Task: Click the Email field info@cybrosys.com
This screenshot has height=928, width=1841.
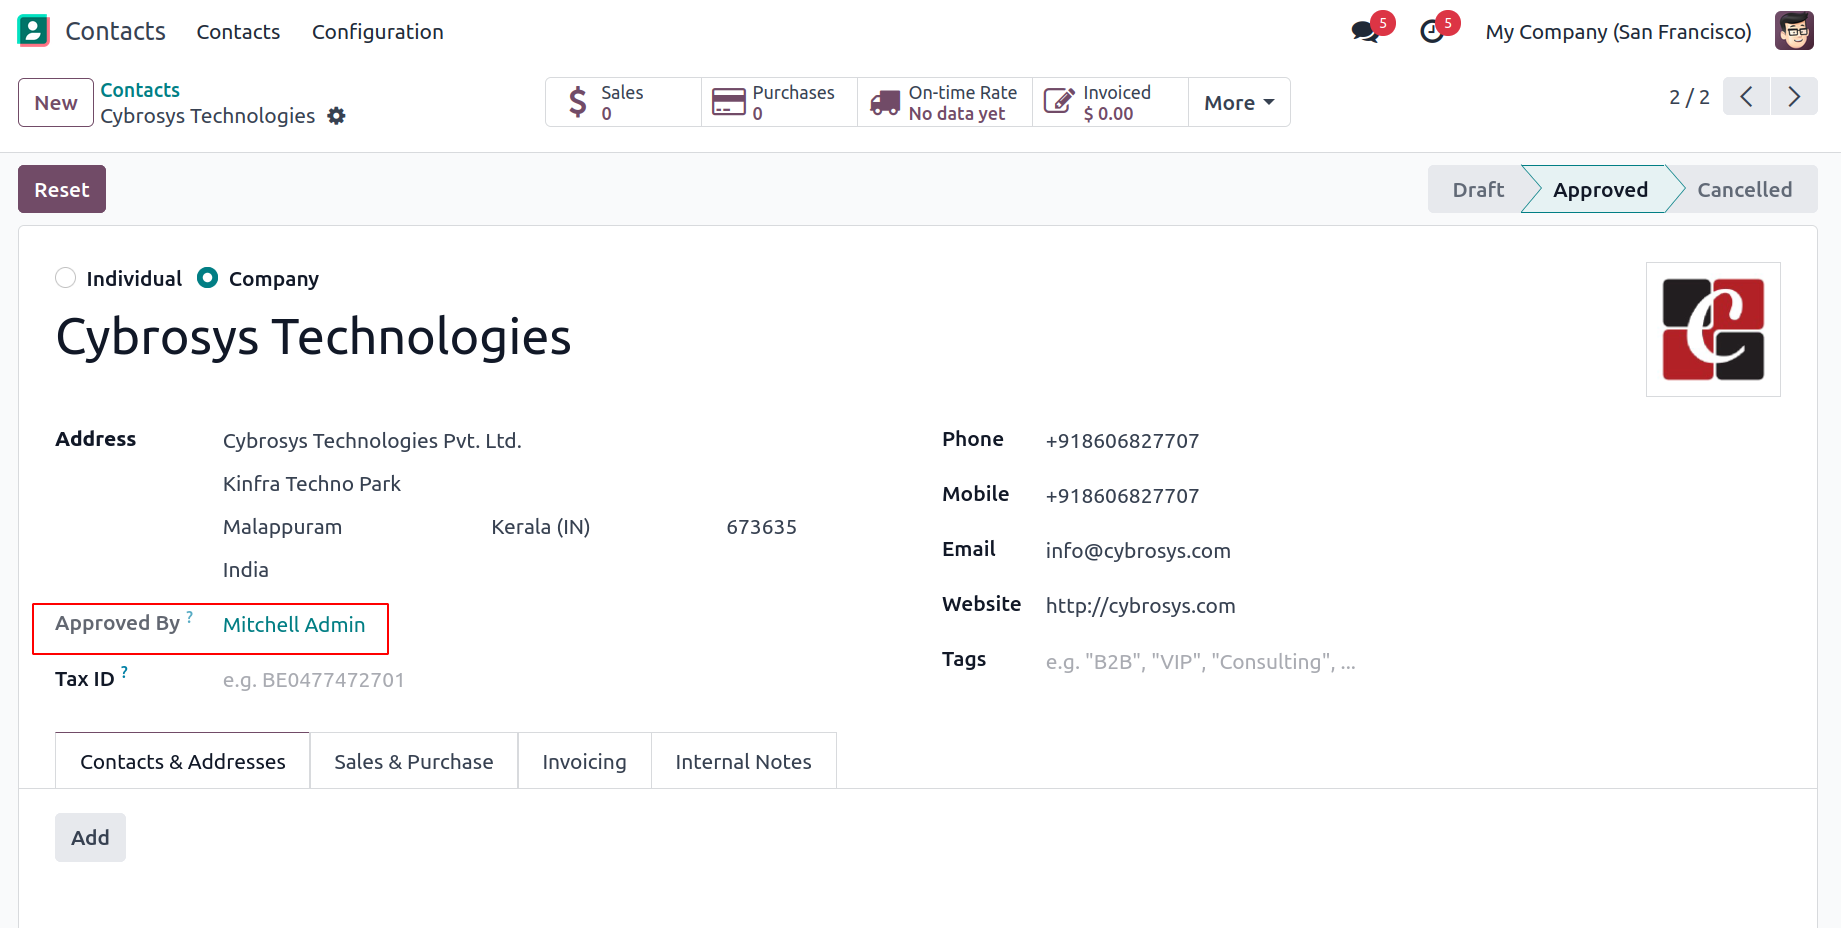Action: tap(1138, 551)
